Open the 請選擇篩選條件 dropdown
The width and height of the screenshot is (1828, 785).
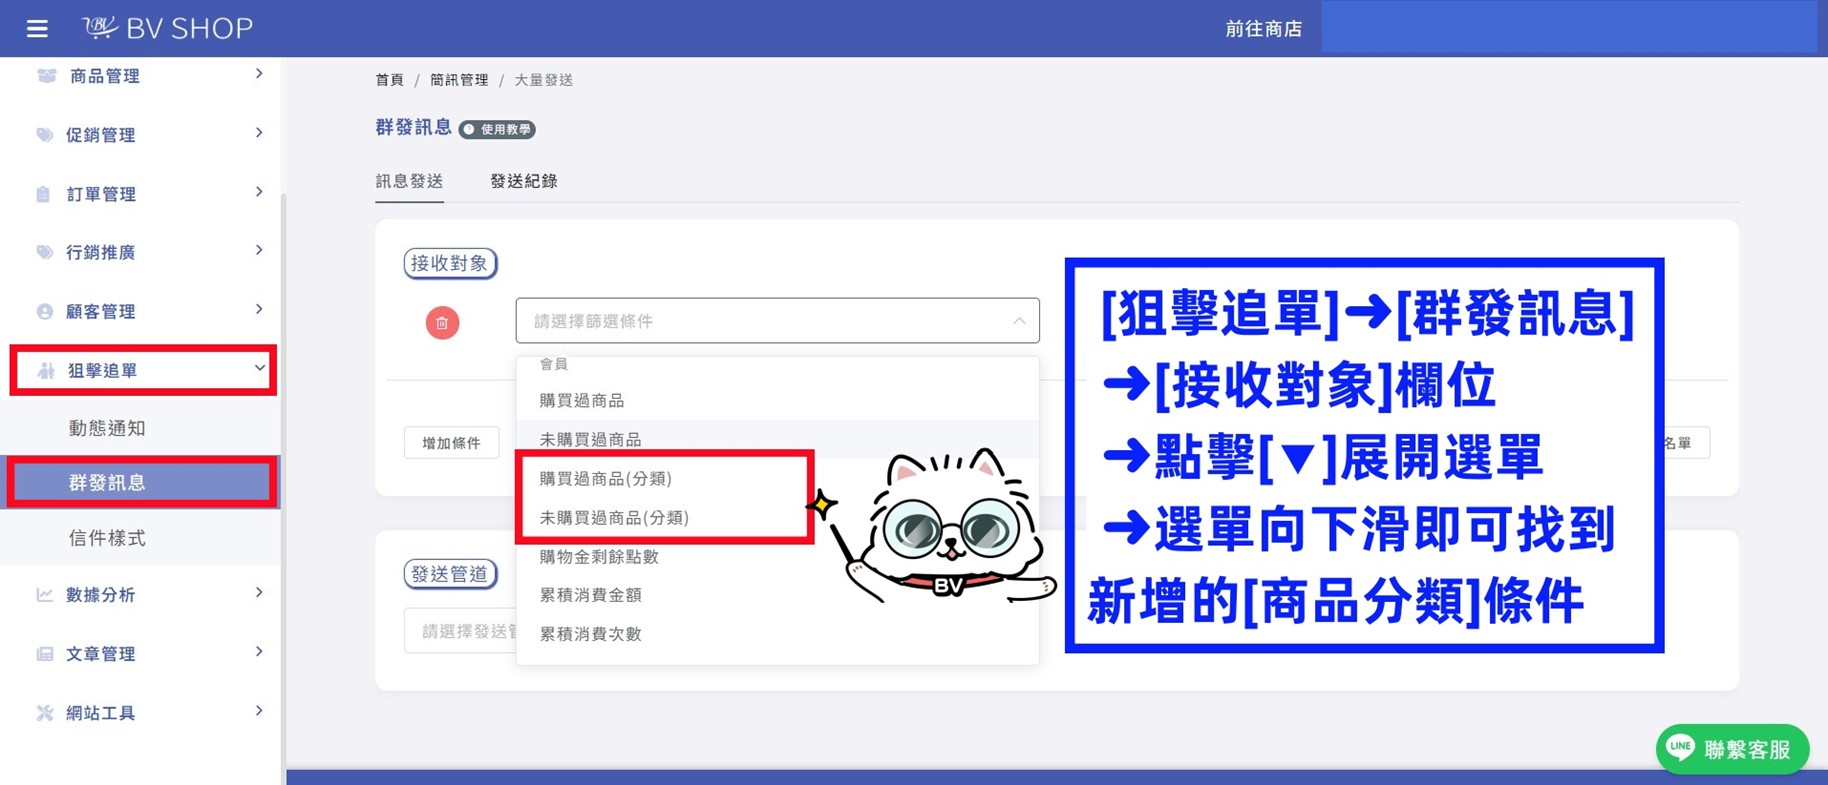777,321
